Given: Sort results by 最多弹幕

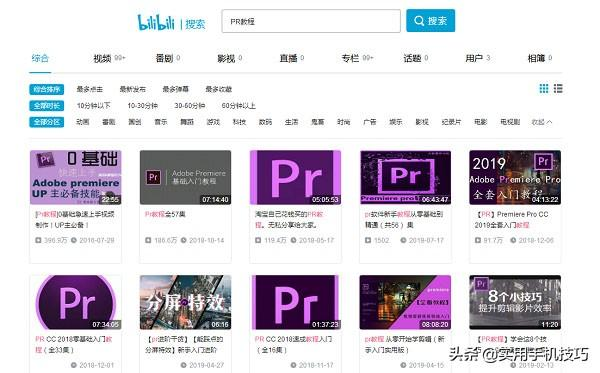Looking at the screenshot, I should (x=175, y=89).
